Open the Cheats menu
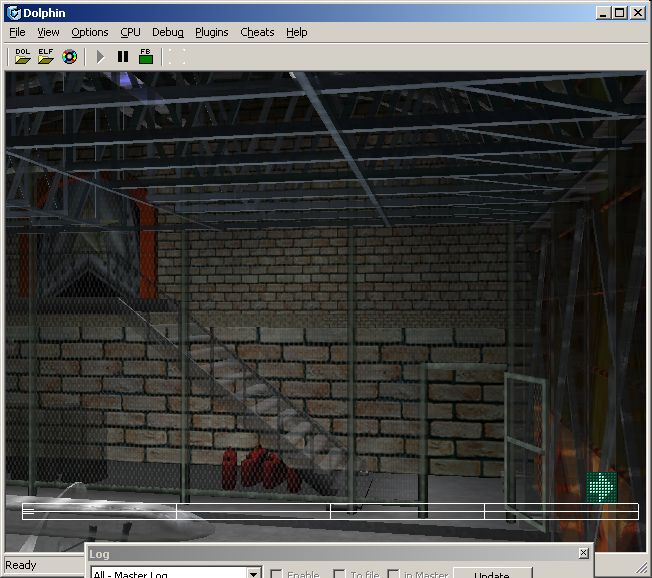The width and height of the screenshot is (652, 578). pyautogui.click(x=257, y=32)
